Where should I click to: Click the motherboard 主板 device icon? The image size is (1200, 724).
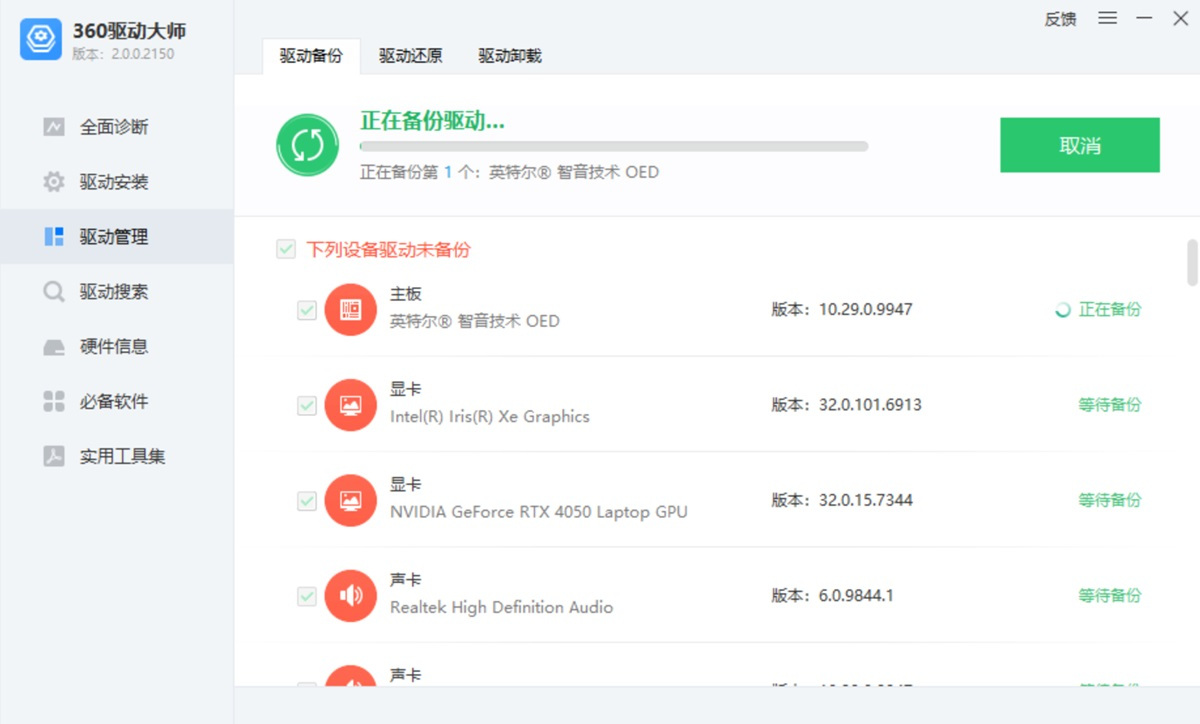point(351,309)
